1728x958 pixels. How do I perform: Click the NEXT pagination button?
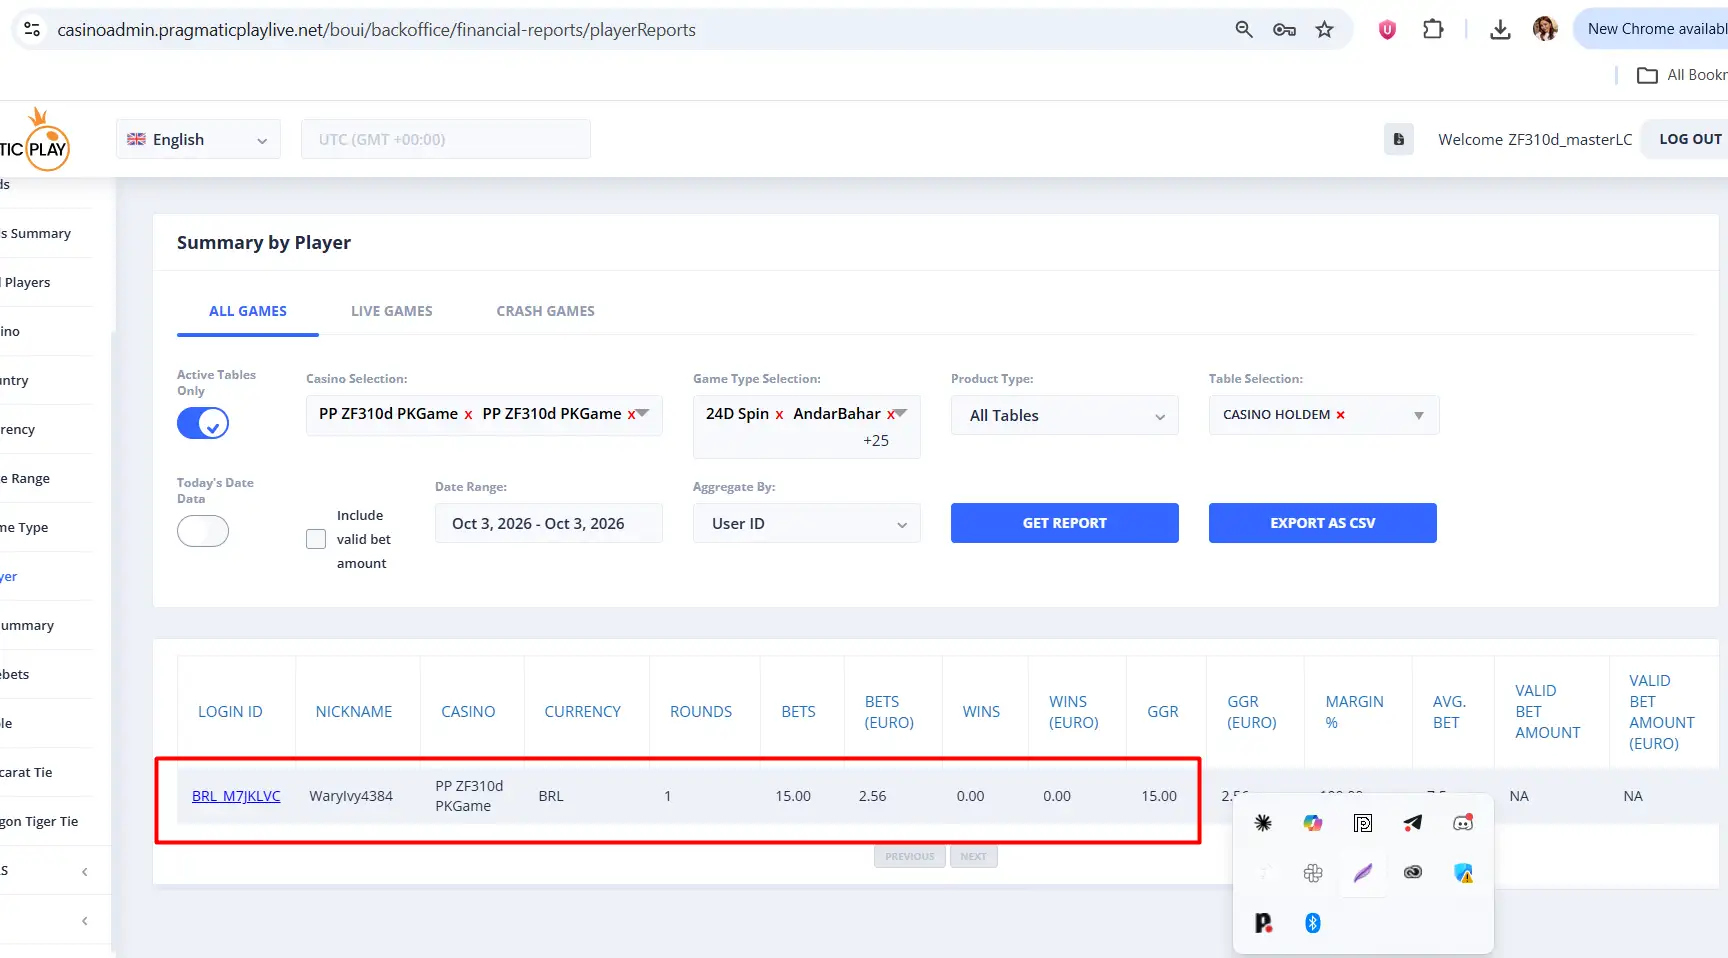[x=973, y=856]
